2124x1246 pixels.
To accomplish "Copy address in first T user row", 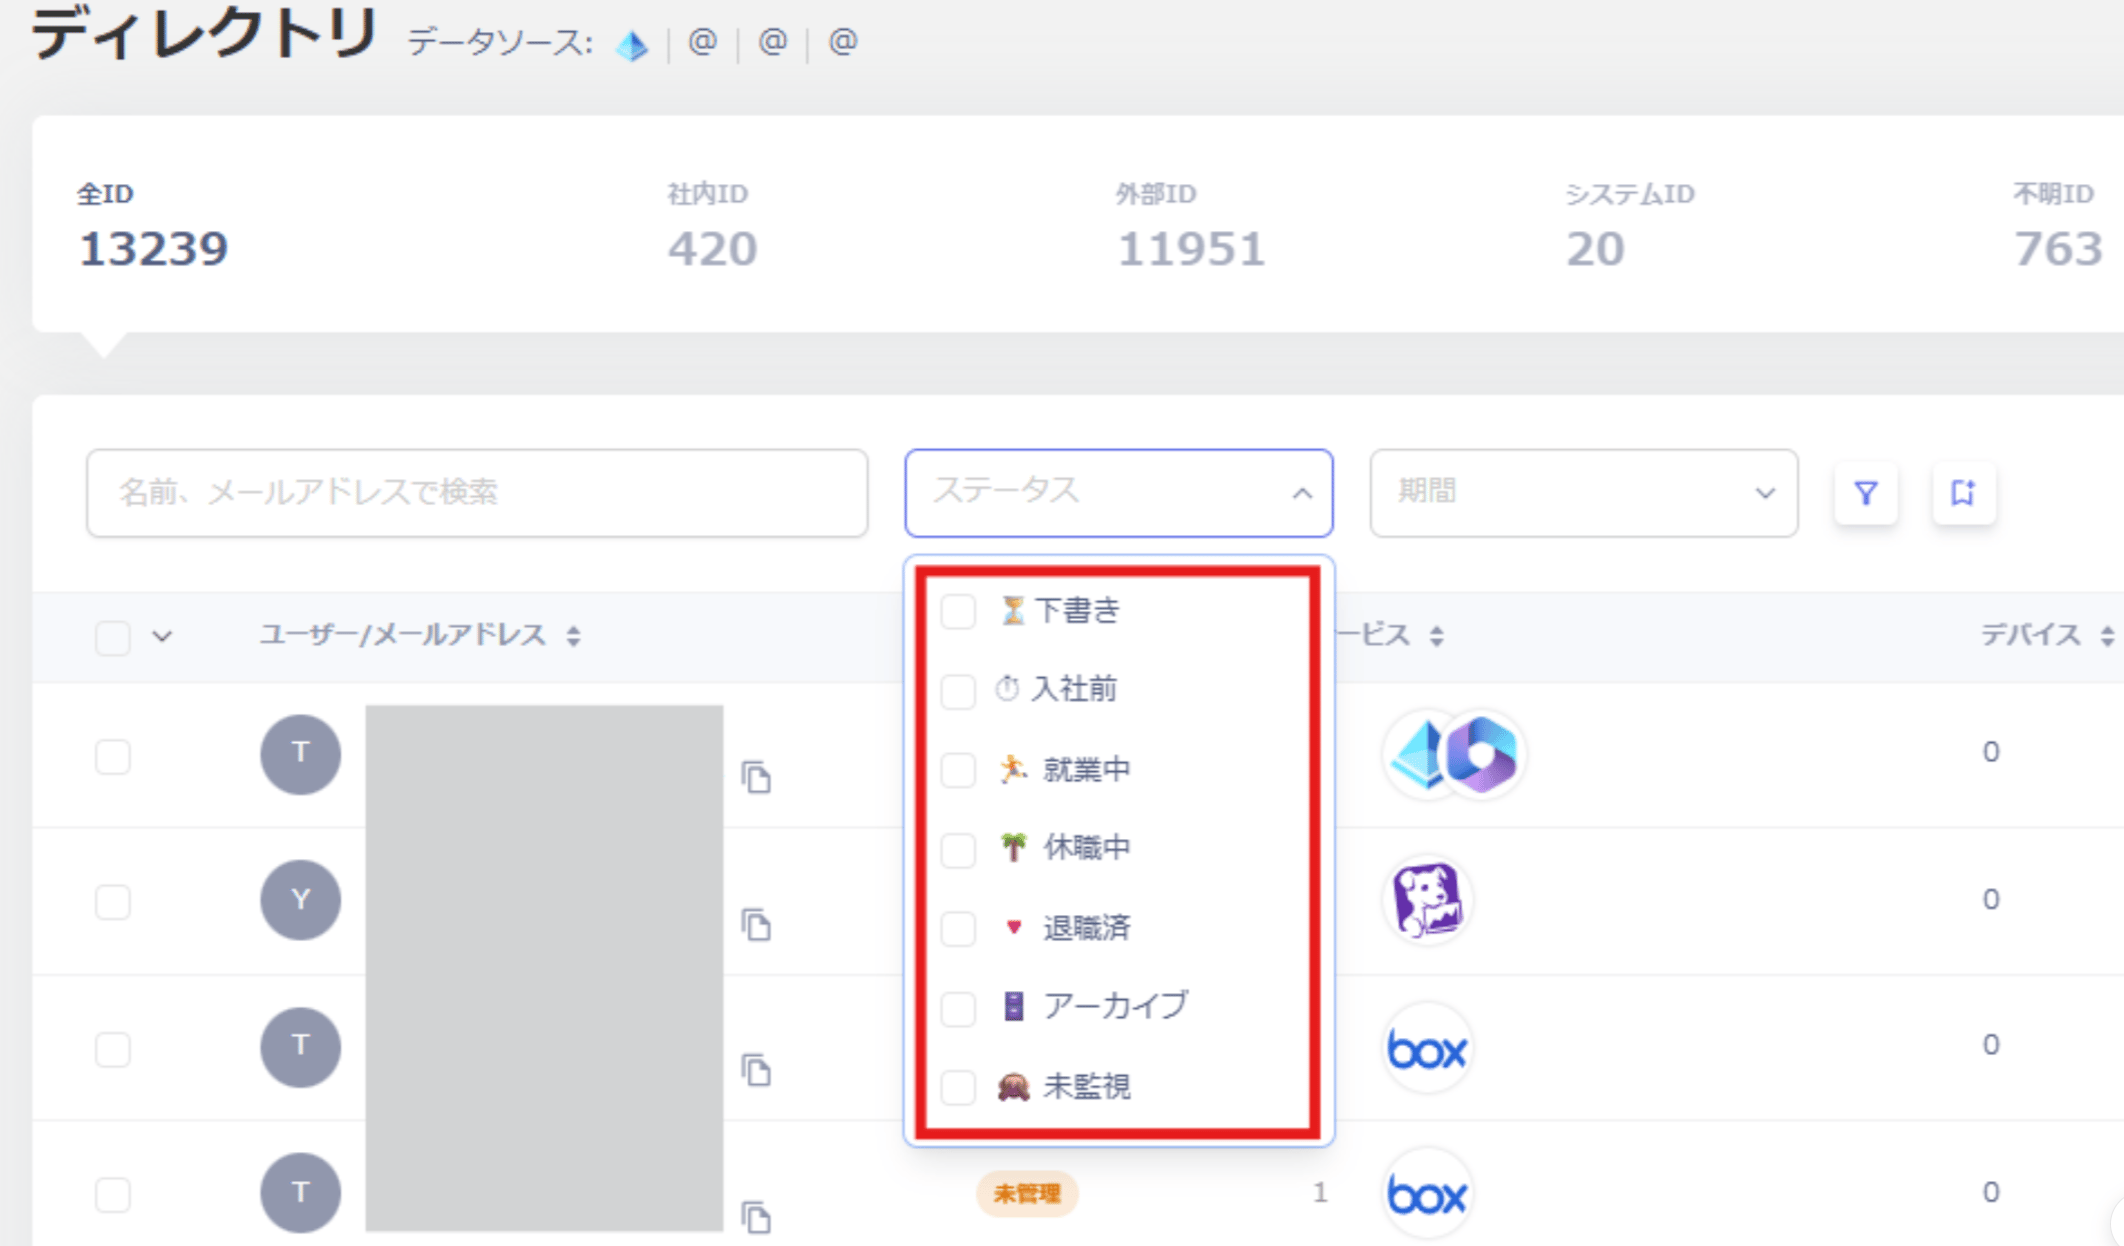I will click(x=756, y=777).
